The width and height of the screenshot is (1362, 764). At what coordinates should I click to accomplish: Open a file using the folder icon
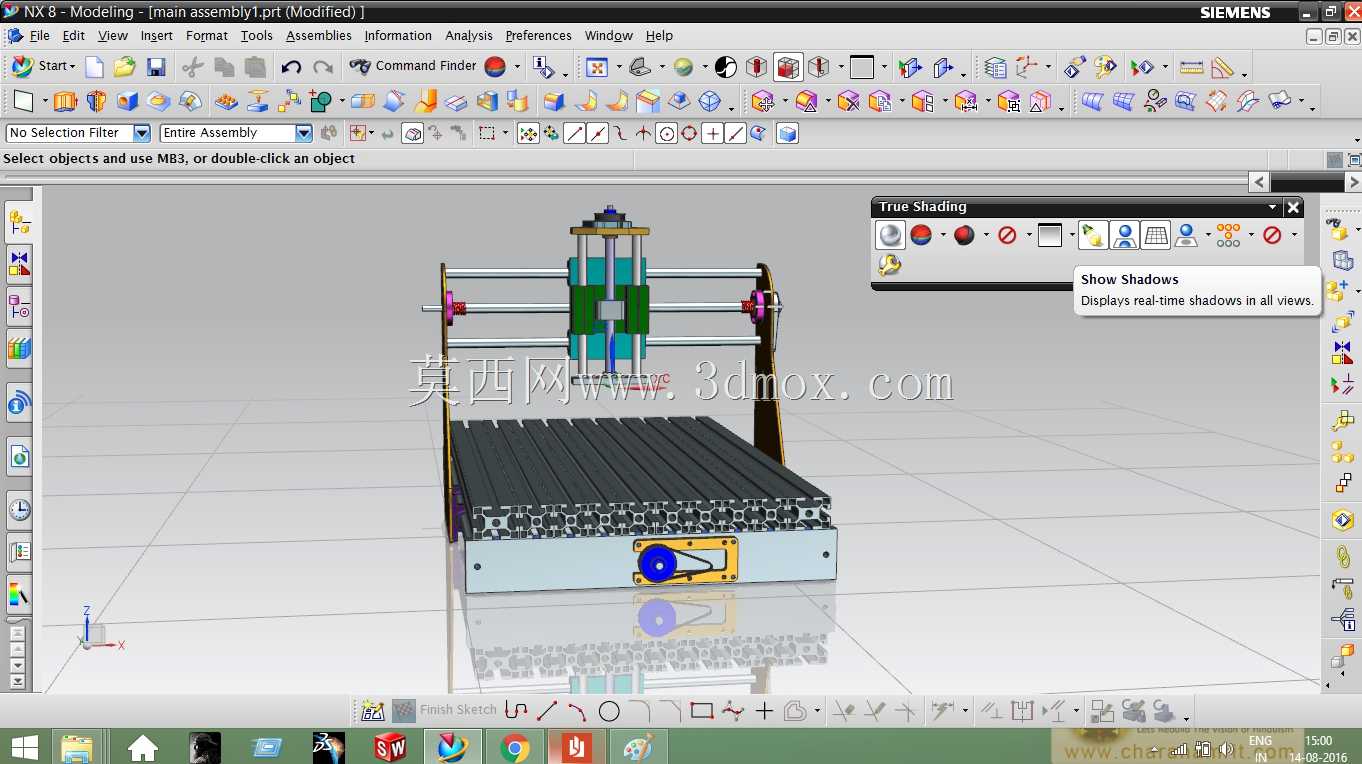[124, 67]
